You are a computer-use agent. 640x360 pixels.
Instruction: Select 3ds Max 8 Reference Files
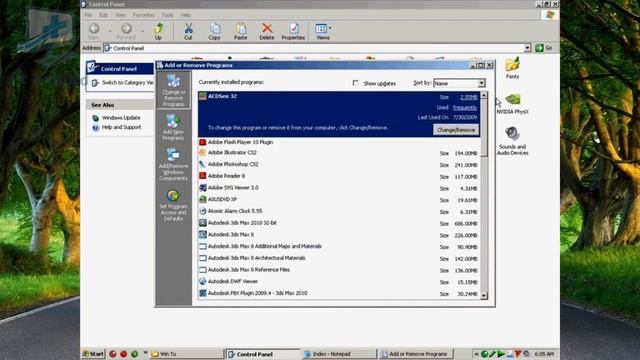tap(339, 270)
